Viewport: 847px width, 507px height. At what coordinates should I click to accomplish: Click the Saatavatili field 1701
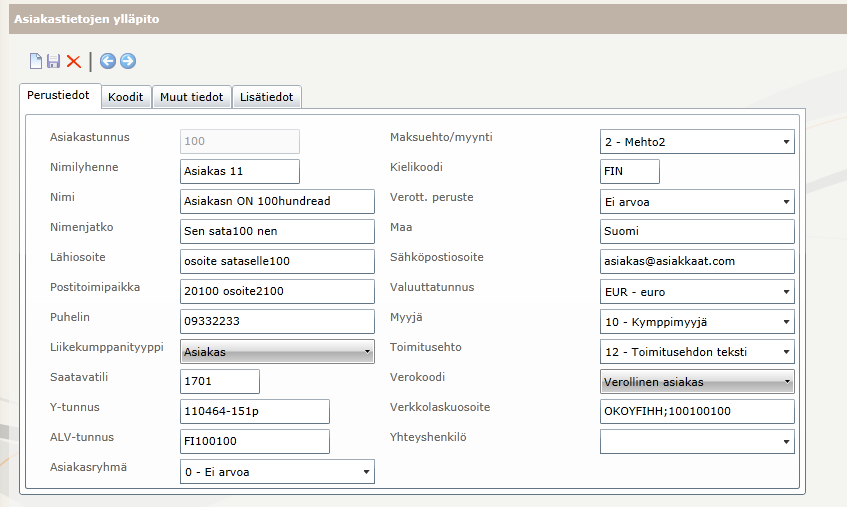220,381
